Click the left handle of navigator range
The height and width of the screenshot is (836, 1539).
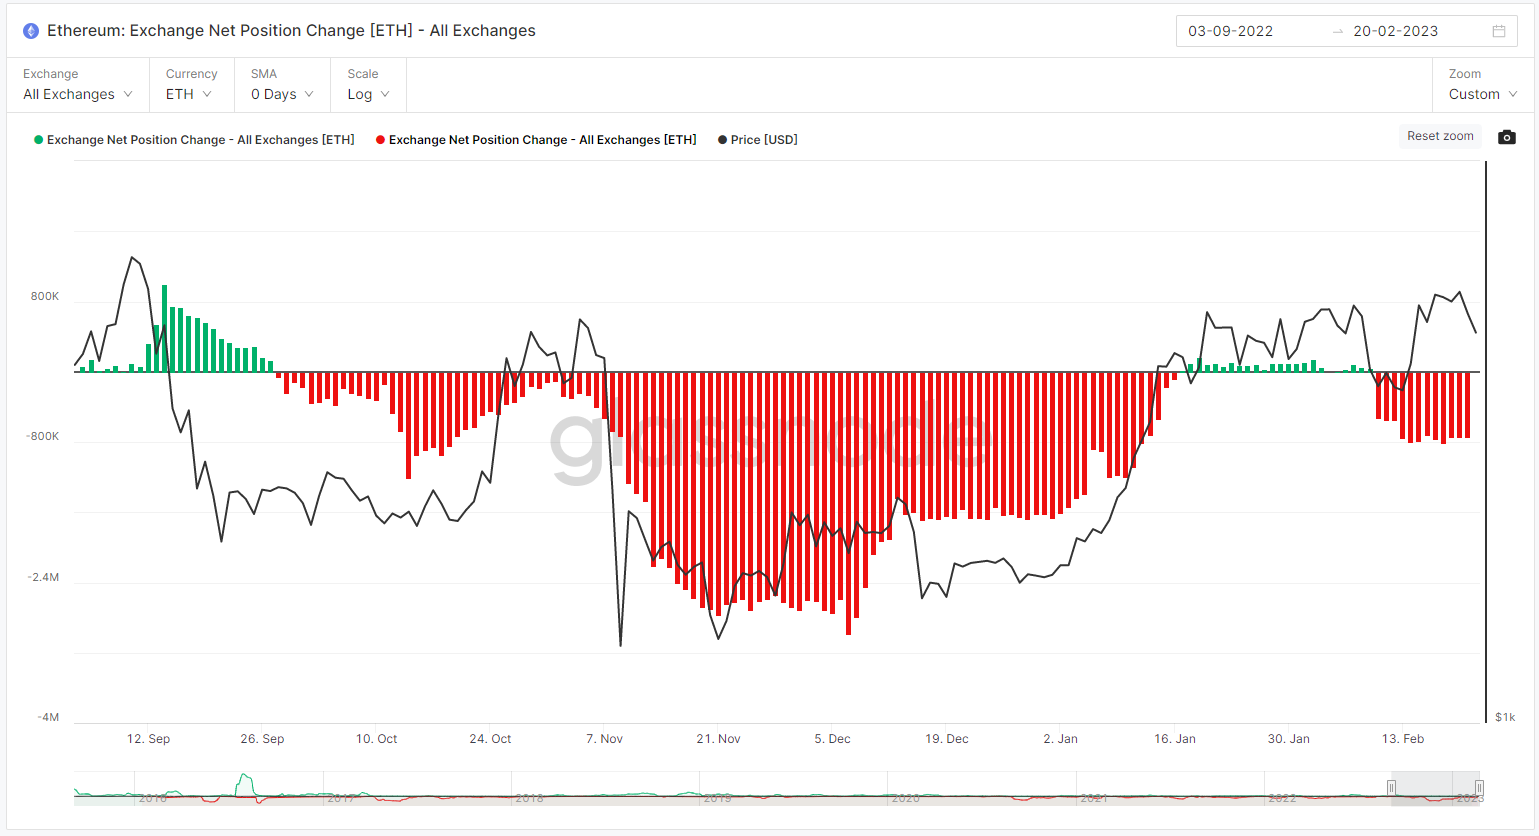[1391, 788]
